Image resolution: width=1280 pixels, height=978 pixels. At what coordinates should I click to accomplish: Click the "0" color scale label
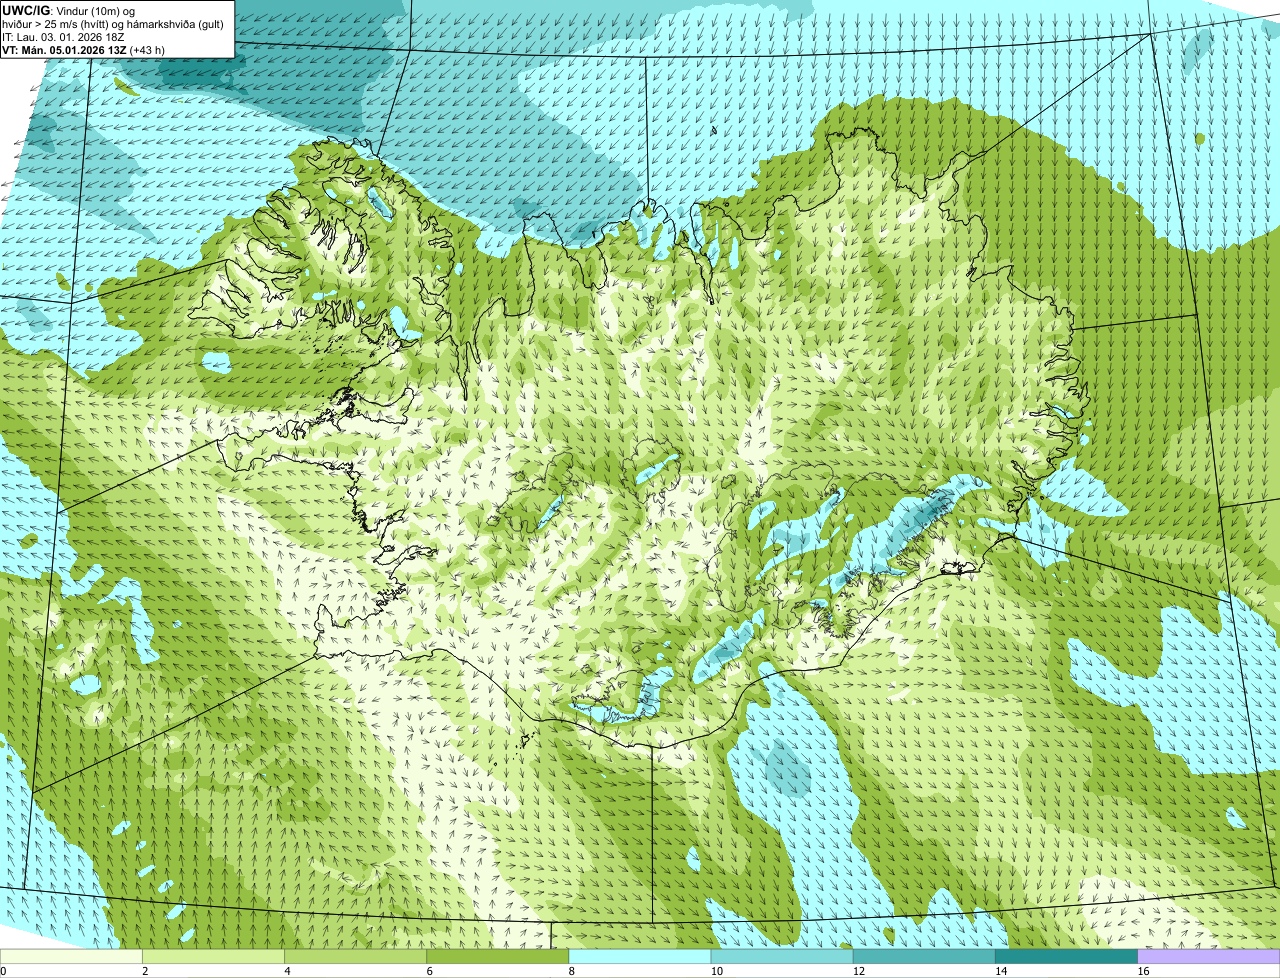(3, 971)
